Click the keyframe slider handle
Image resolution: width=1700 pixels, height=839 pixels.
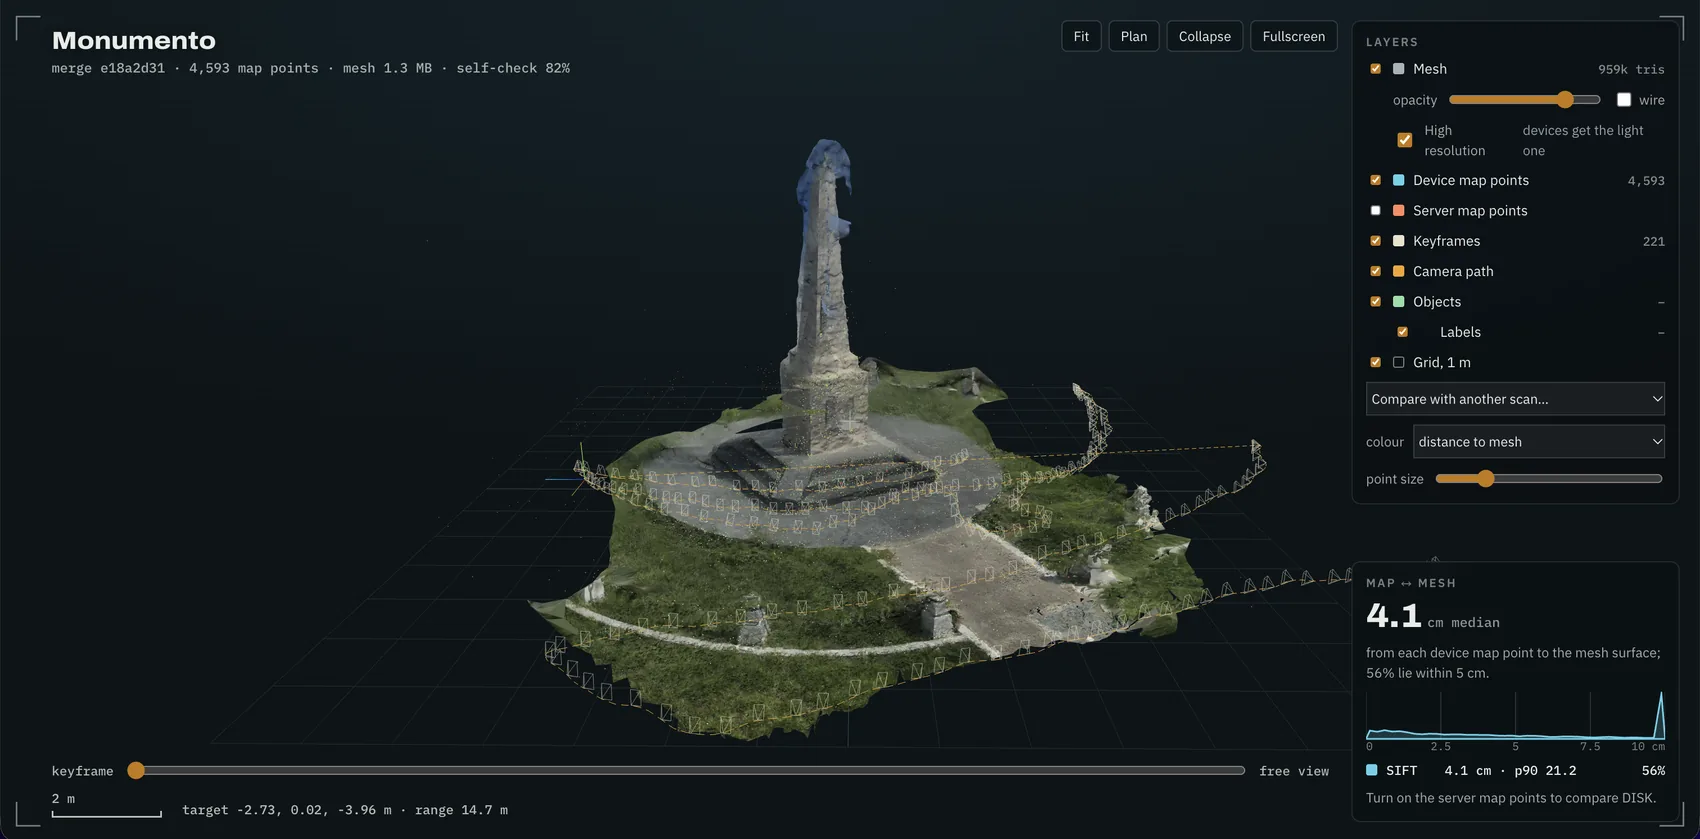point(136,771)
